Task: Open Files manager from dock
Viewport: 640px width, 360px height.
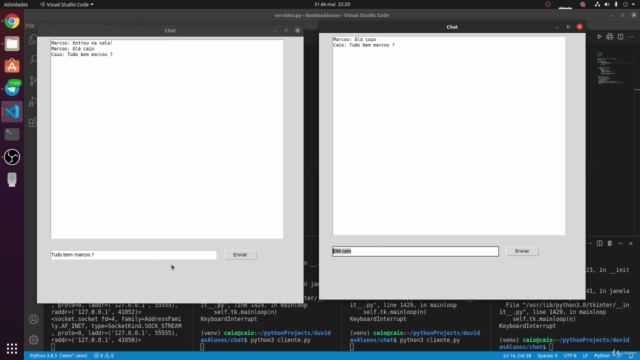Action: pos(12,44)
